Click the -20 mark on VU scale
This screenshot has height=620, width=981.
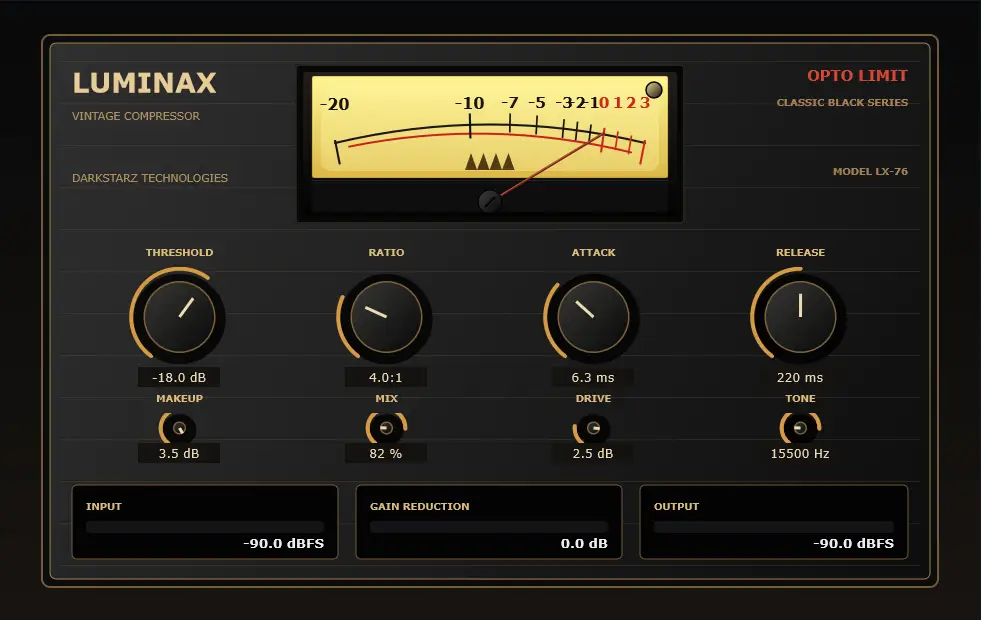click(335, 104)
